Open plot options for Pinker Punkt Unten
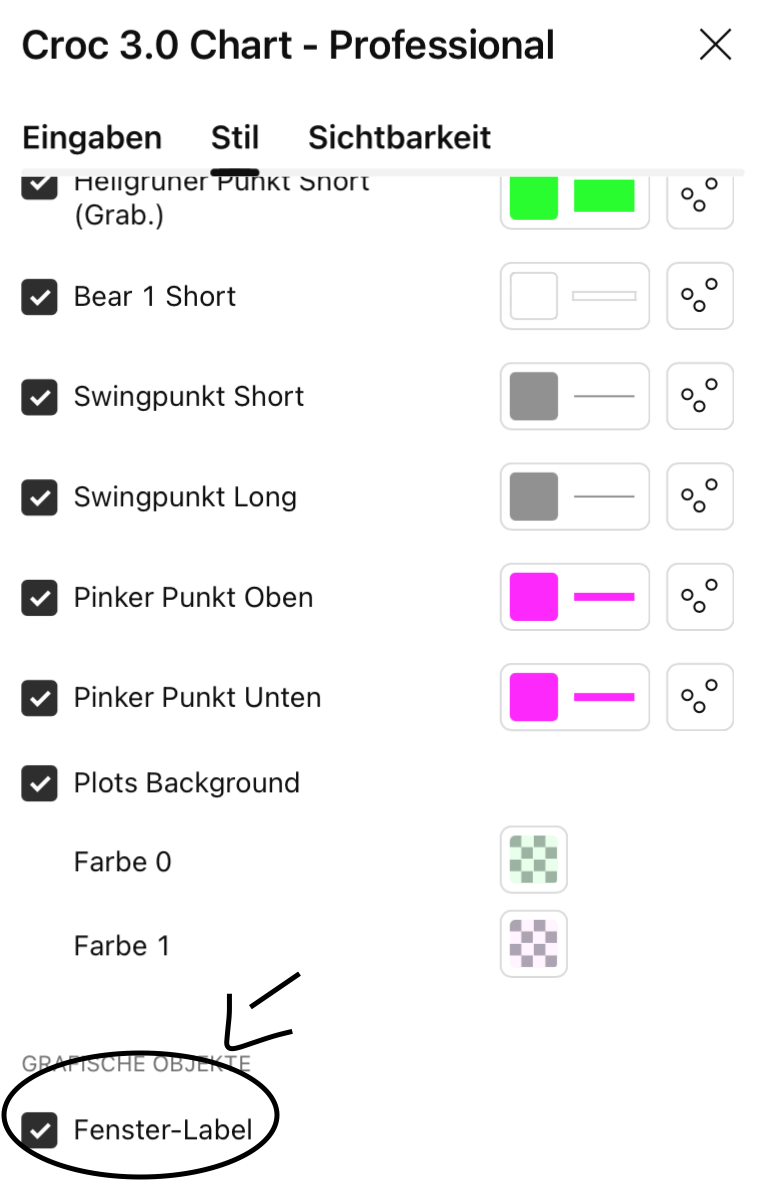758x1194 pixels. point(700,697)
